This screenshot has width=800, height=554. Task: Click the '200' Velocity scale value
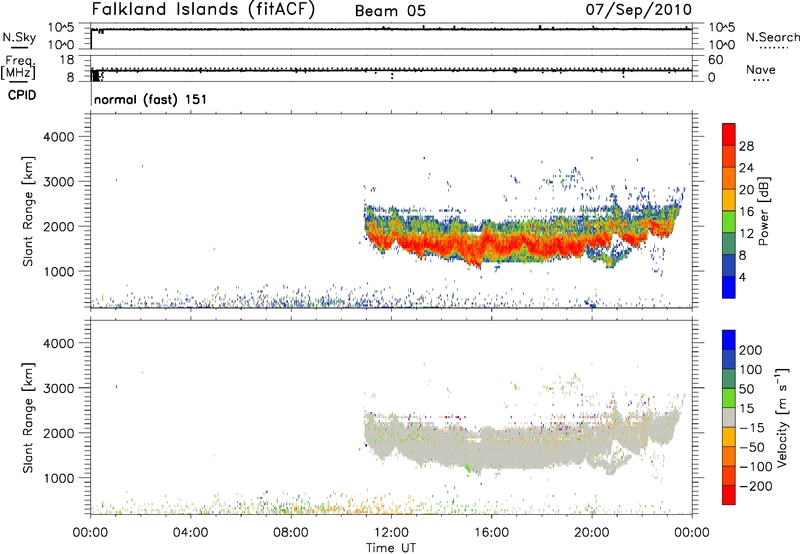click(x=751, y=350)
